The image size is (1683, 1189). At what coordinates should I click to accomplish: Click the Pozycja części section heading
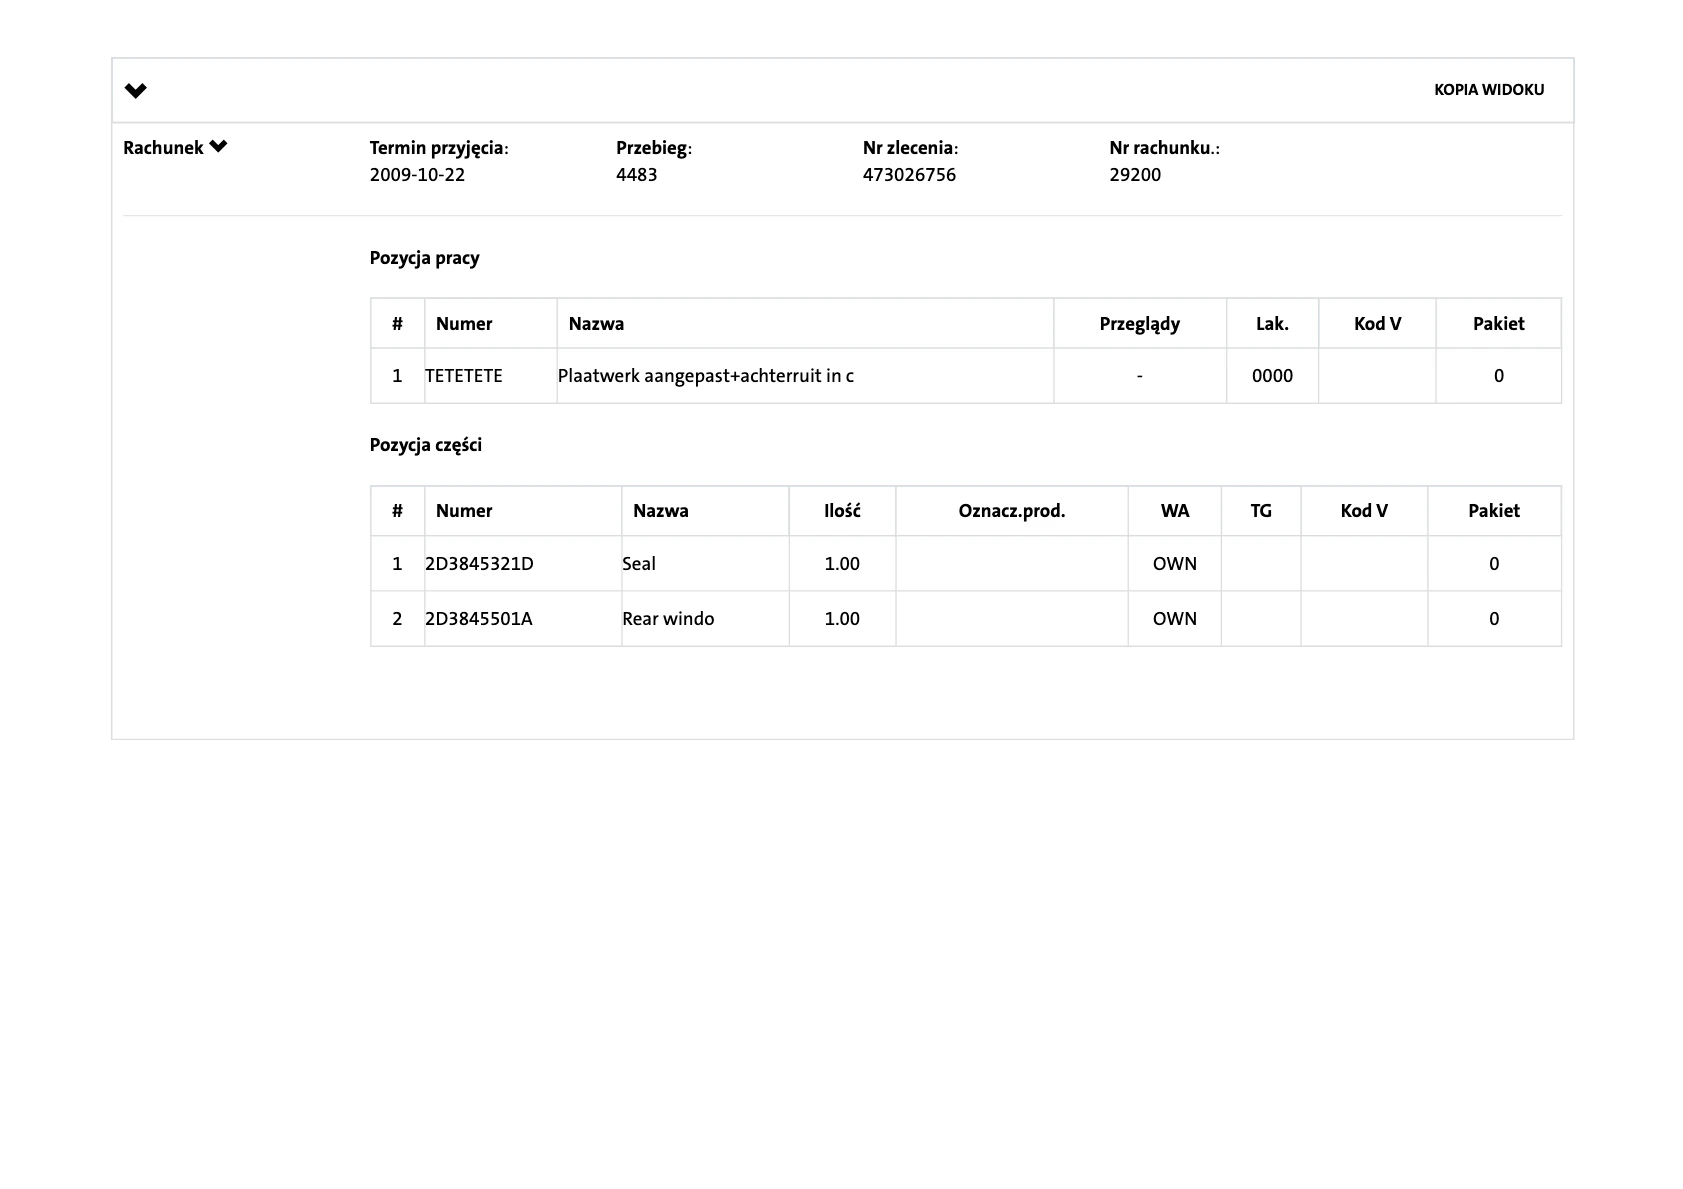point(426,445)
